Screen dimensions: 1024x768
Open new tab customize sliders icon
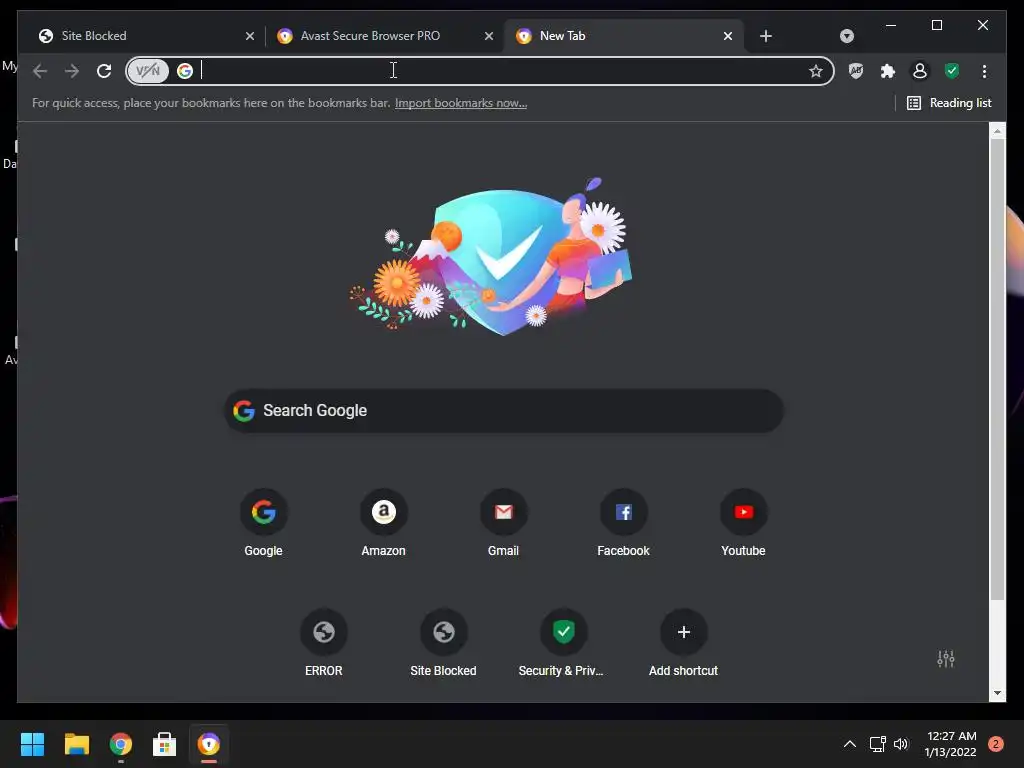946,659
